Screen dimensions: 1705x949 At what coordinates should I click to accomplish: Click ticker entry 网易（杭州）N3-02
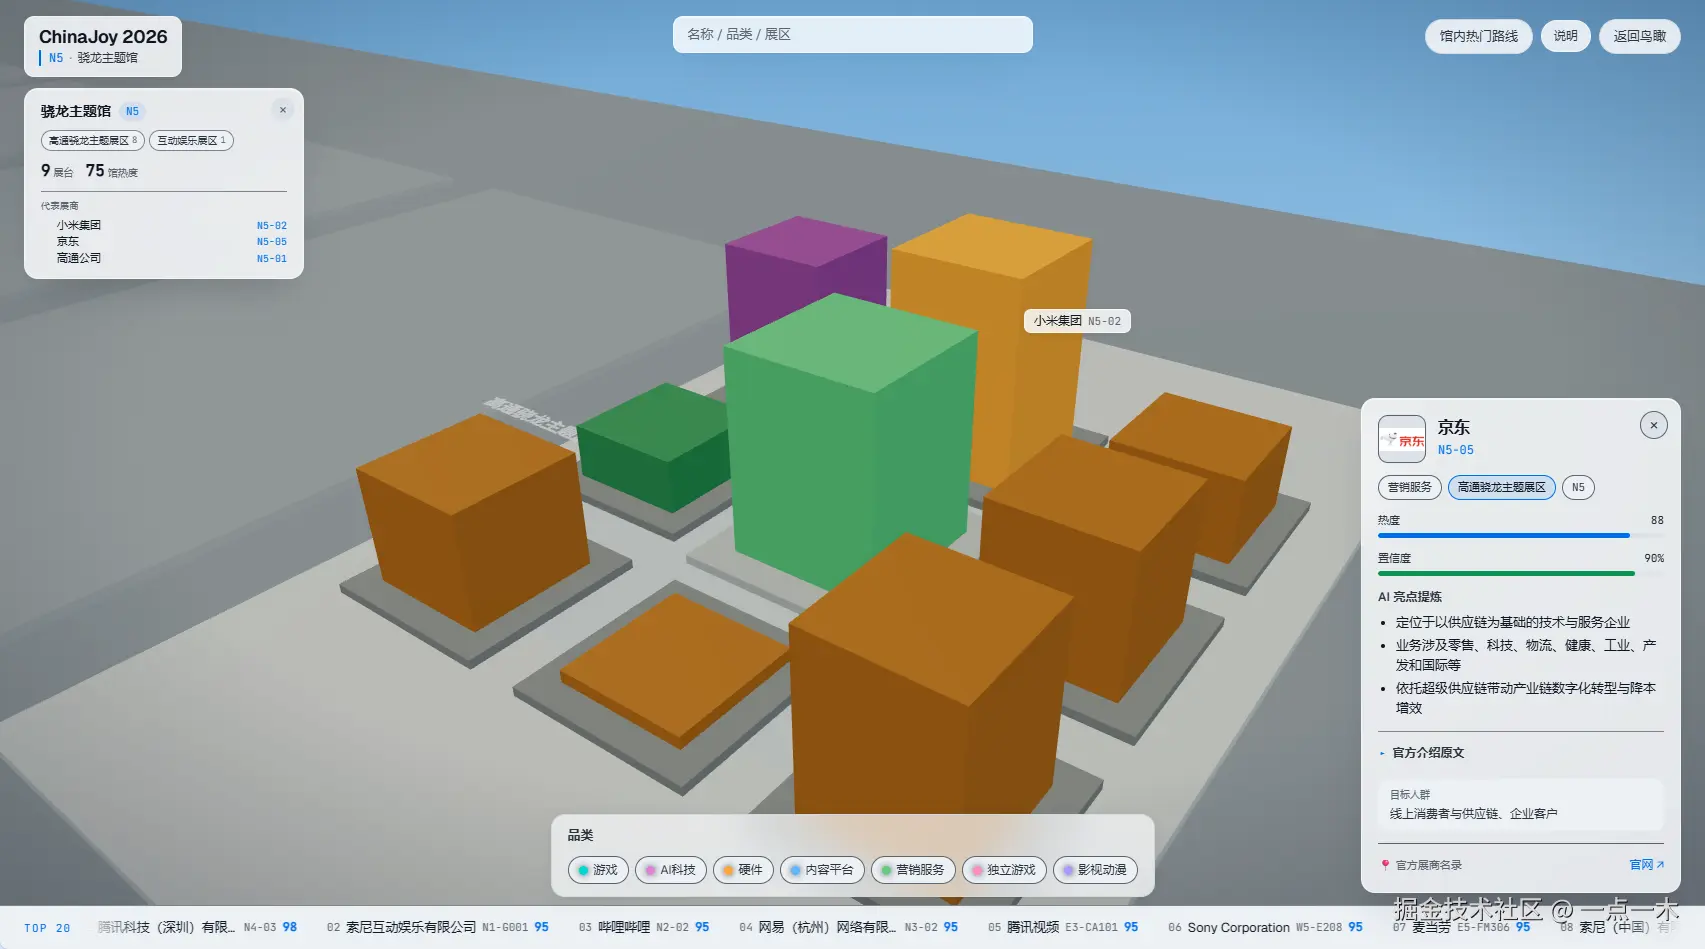point(848,928)
